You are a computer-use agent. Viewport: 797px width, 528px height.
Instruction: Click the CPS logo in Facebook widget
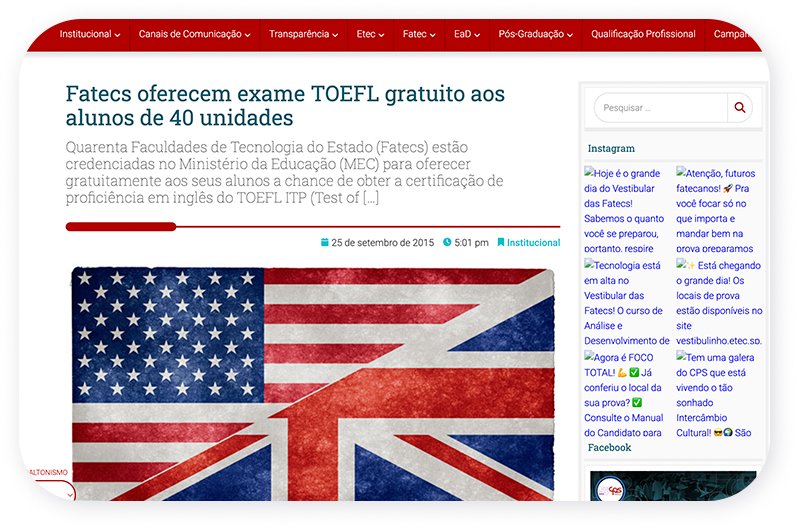coord(610,489)
